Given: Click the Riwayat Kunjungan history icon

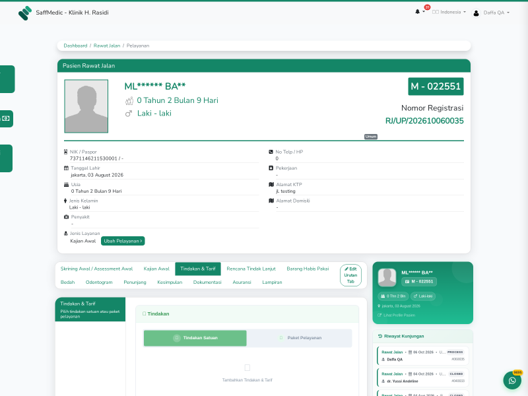Looking at the screenshot, I should 380,336.
